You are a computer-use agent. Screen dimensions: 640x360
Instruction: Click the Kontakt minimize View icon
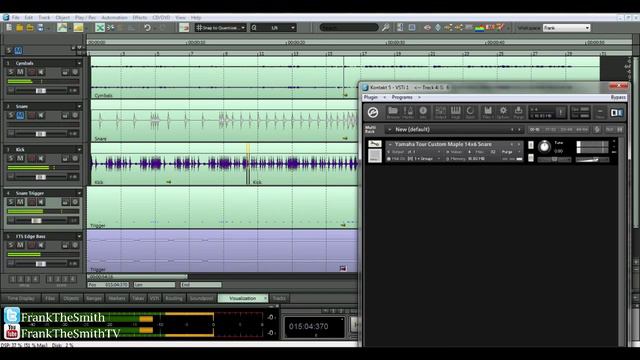[600, 112]
